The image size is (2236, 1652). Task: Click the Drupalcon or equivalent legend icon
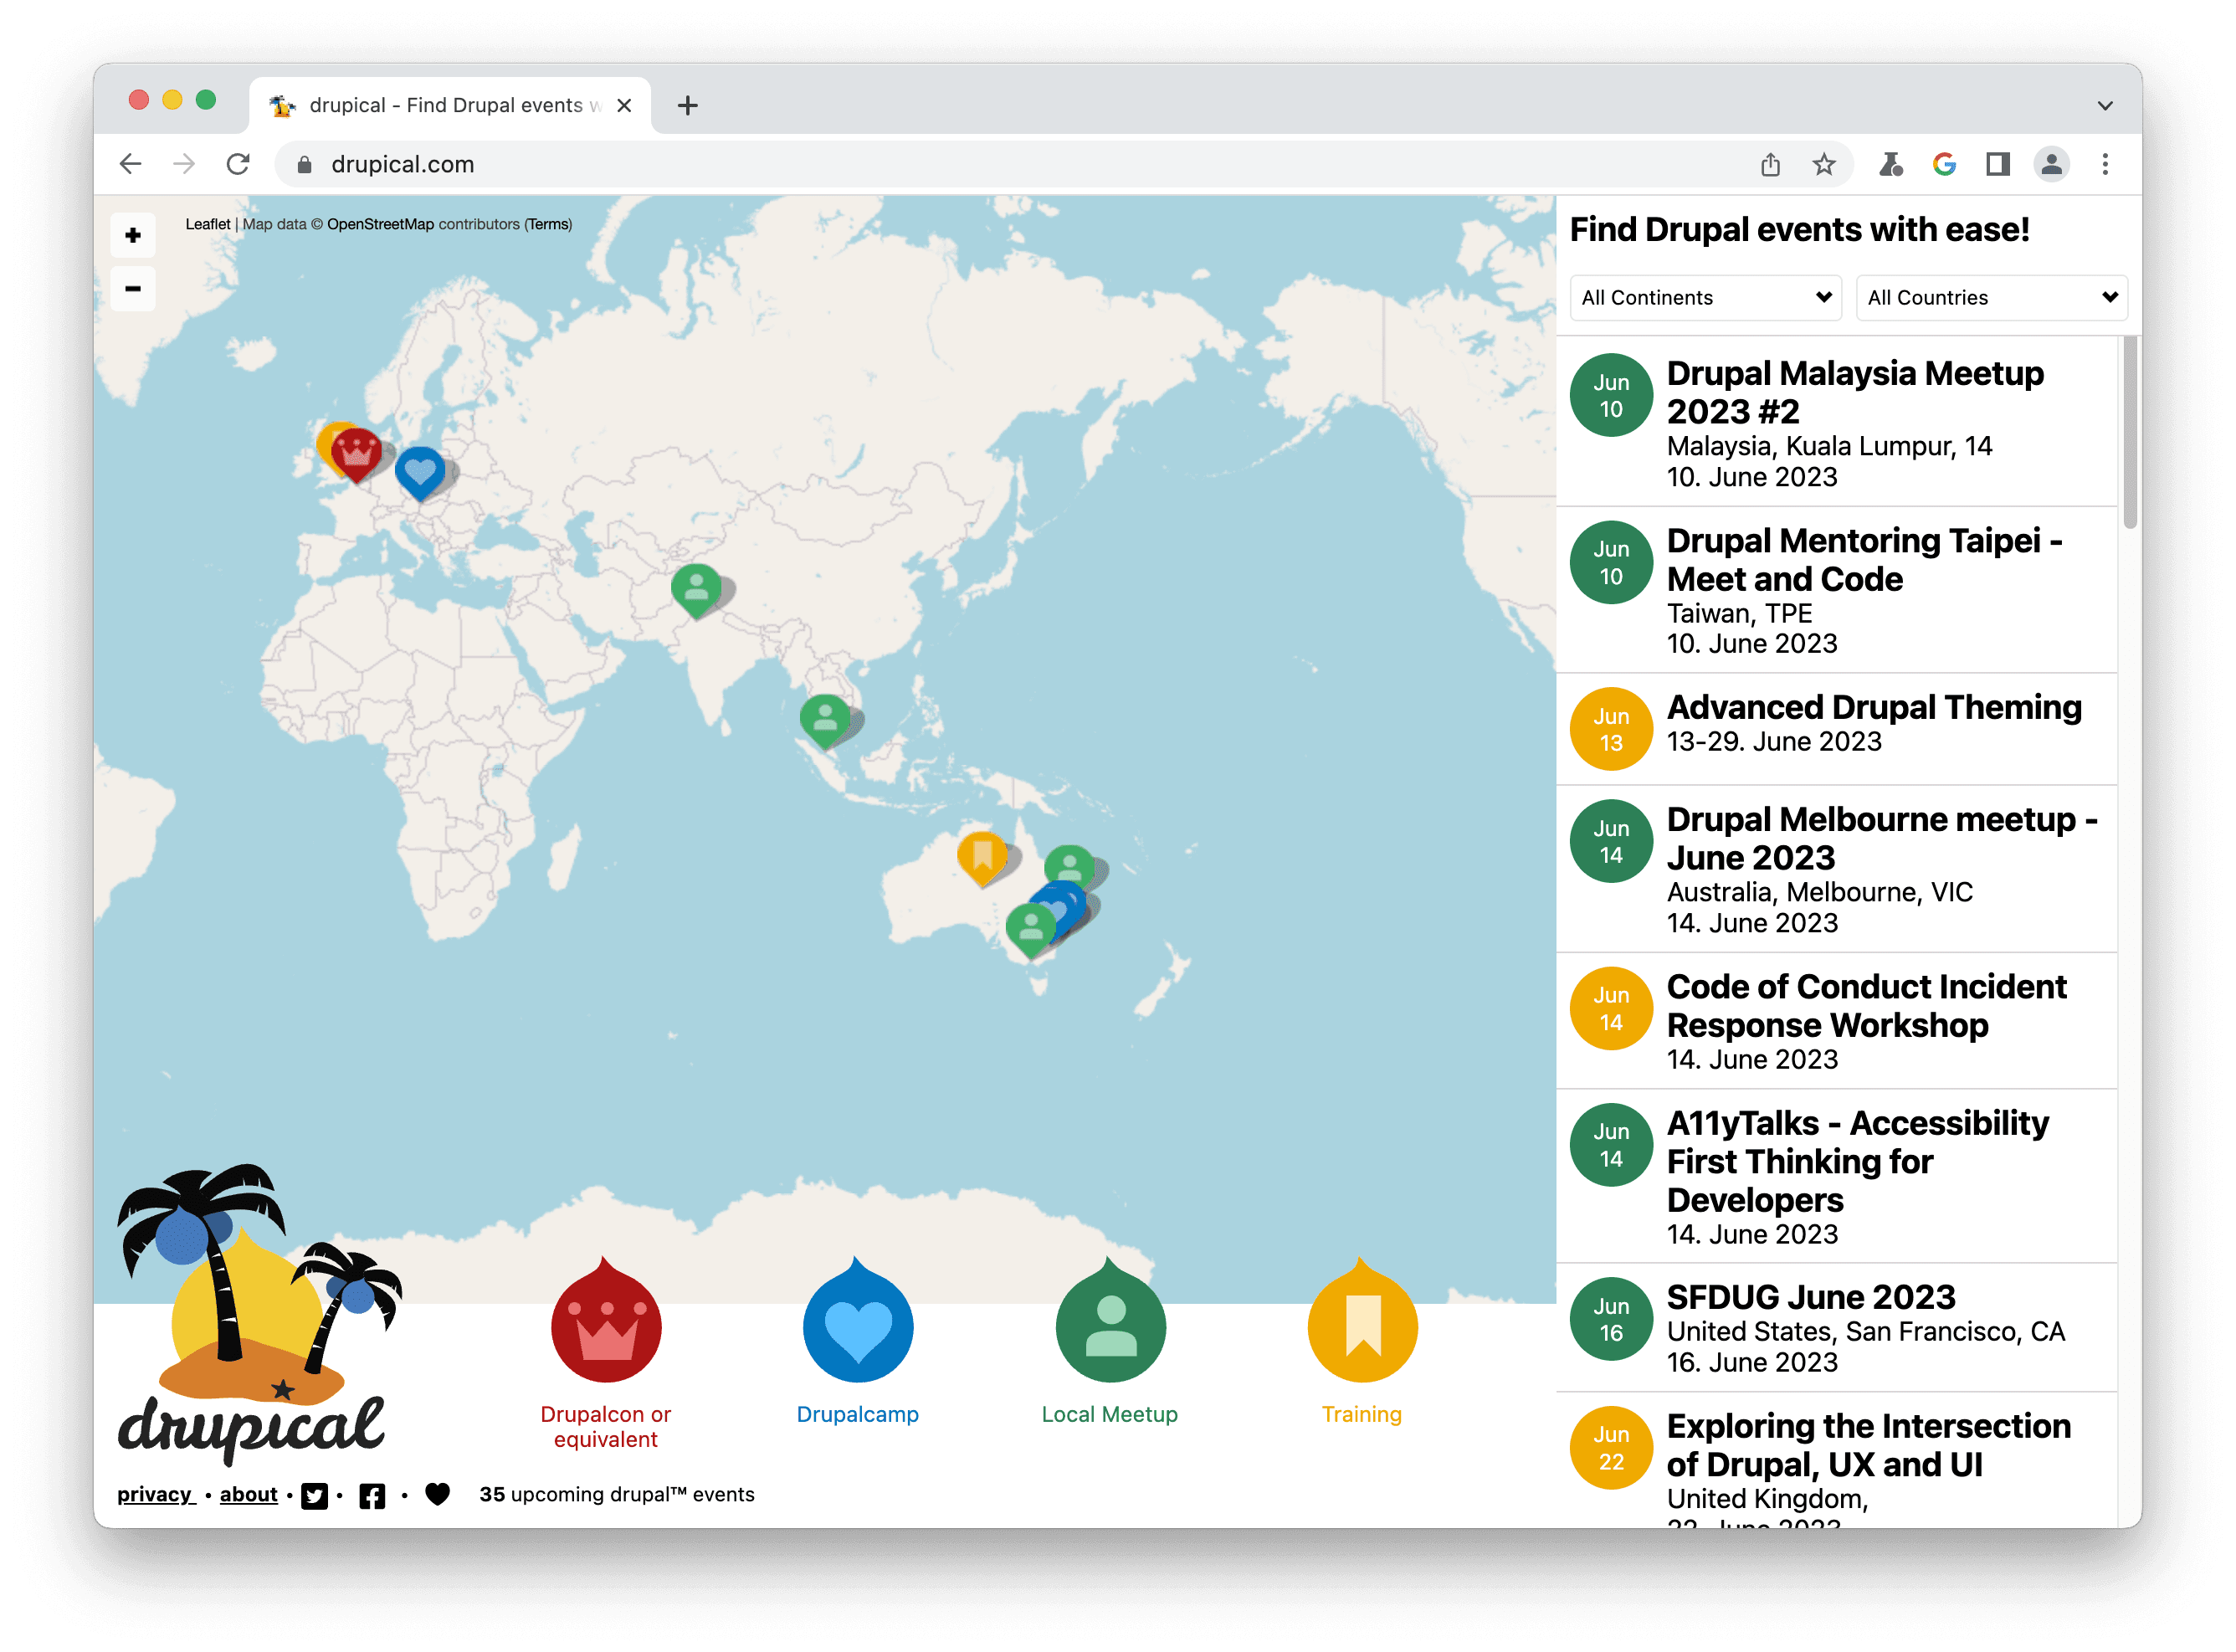coord(606,1322)
